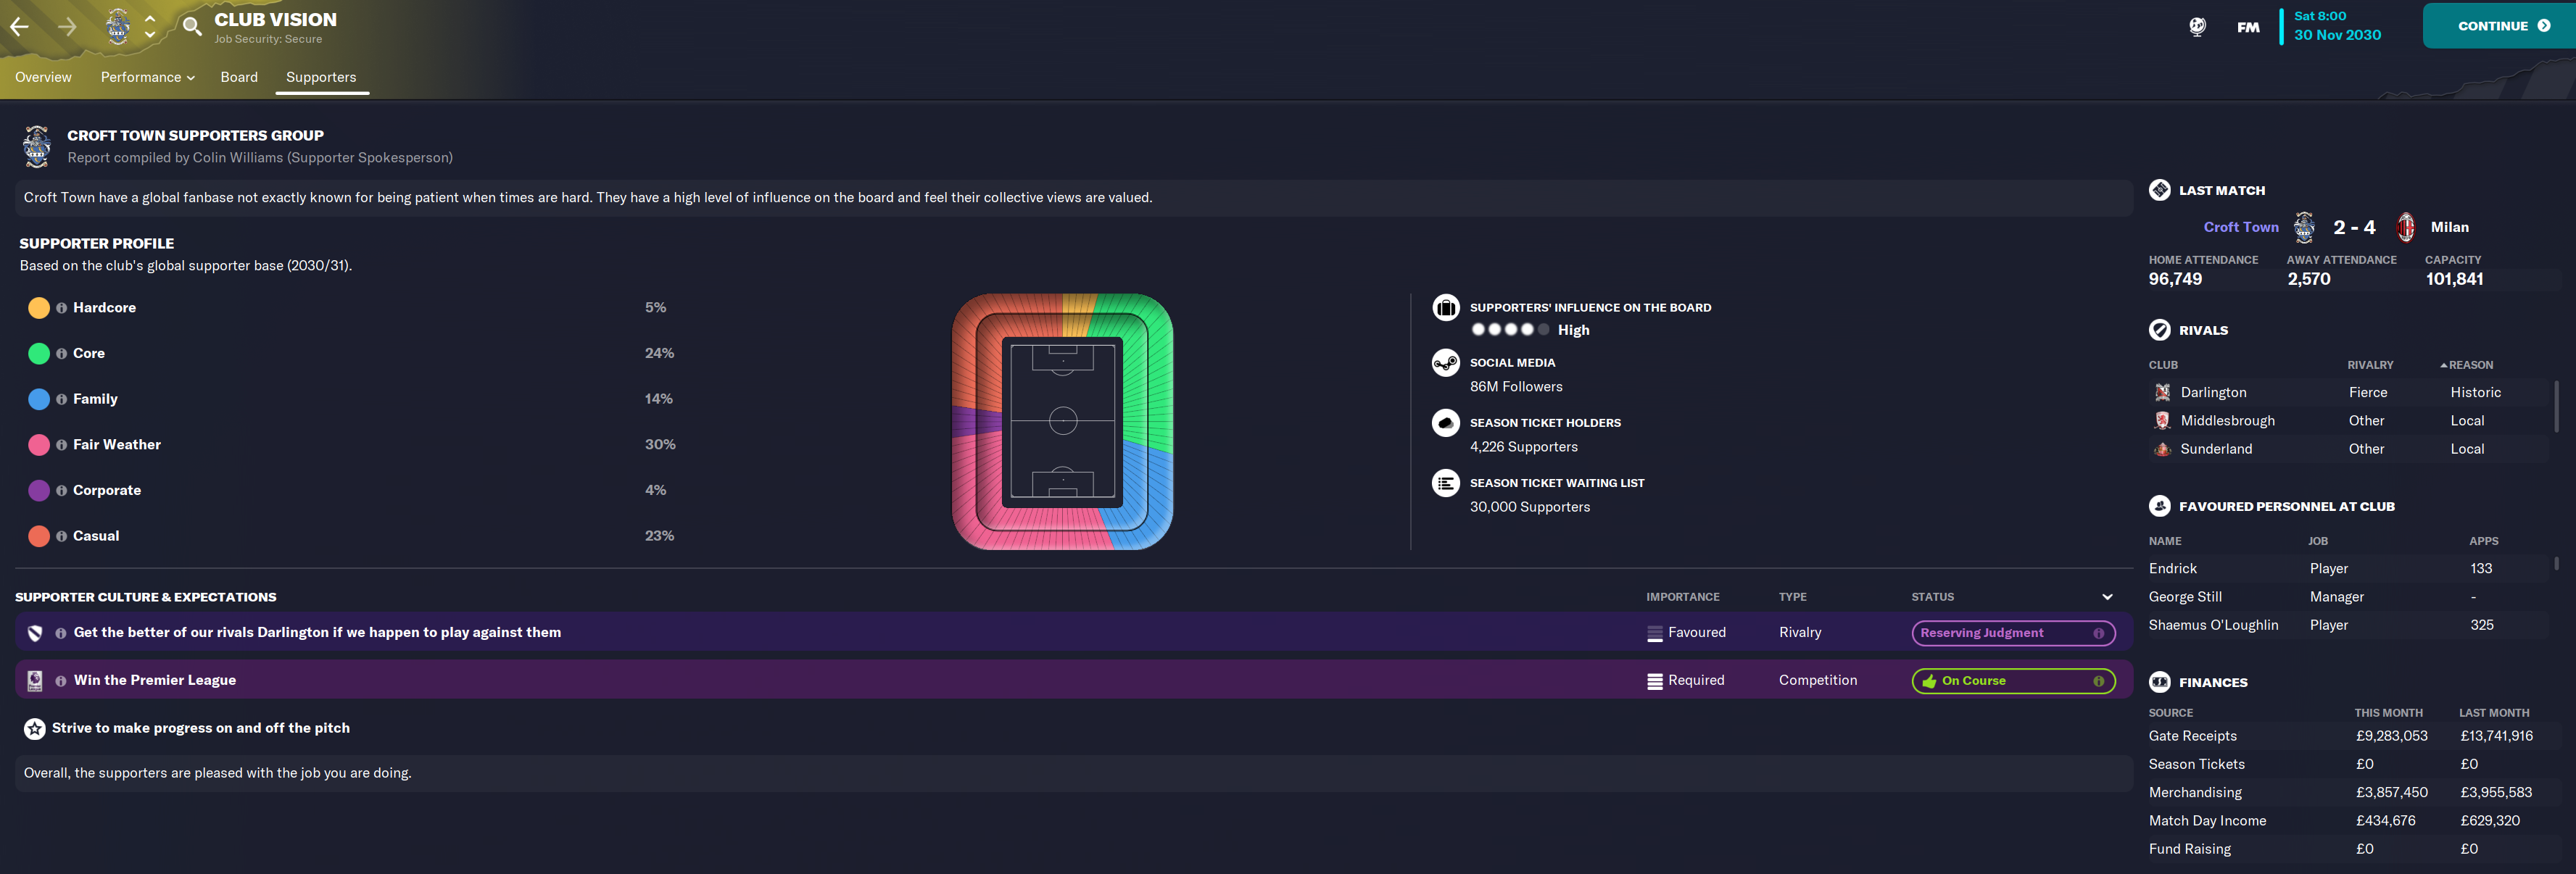Open Sunderland in the rivals list
The width and height of the screenshot is (2576, 874).
point(2216,449)
